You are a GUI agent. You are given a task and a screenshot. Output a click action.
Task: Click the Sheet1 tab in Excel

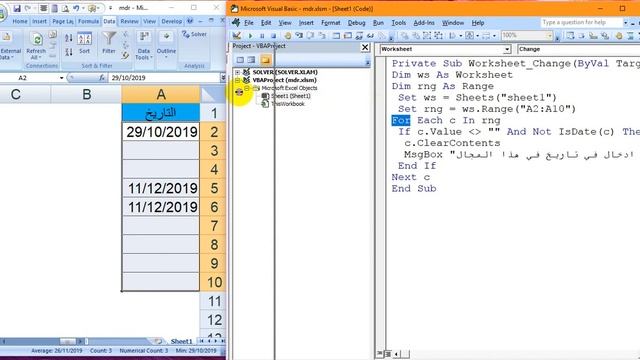click(181, 341)
